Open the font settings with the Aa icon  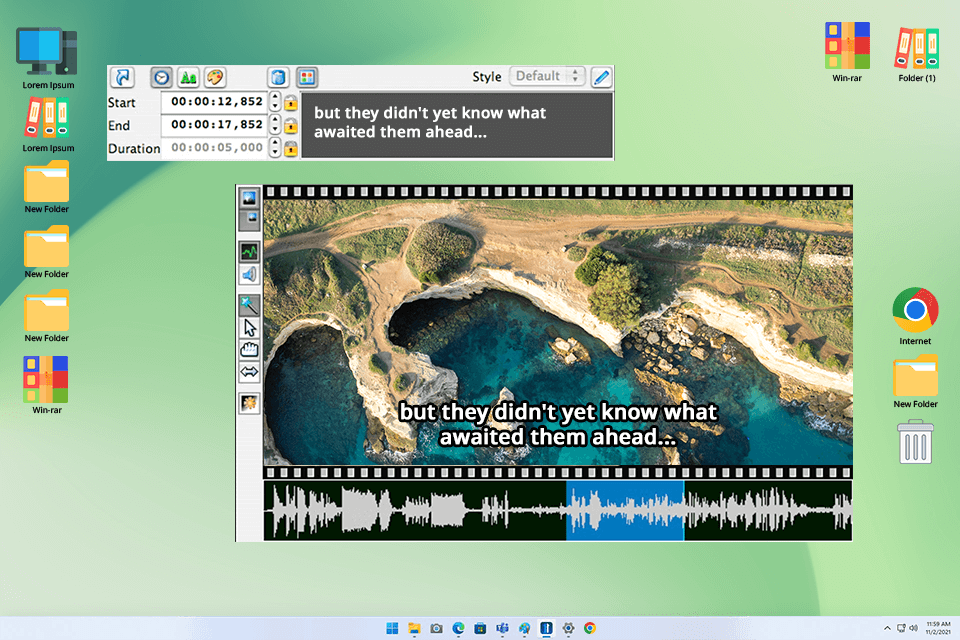click(x=189, y=77)
